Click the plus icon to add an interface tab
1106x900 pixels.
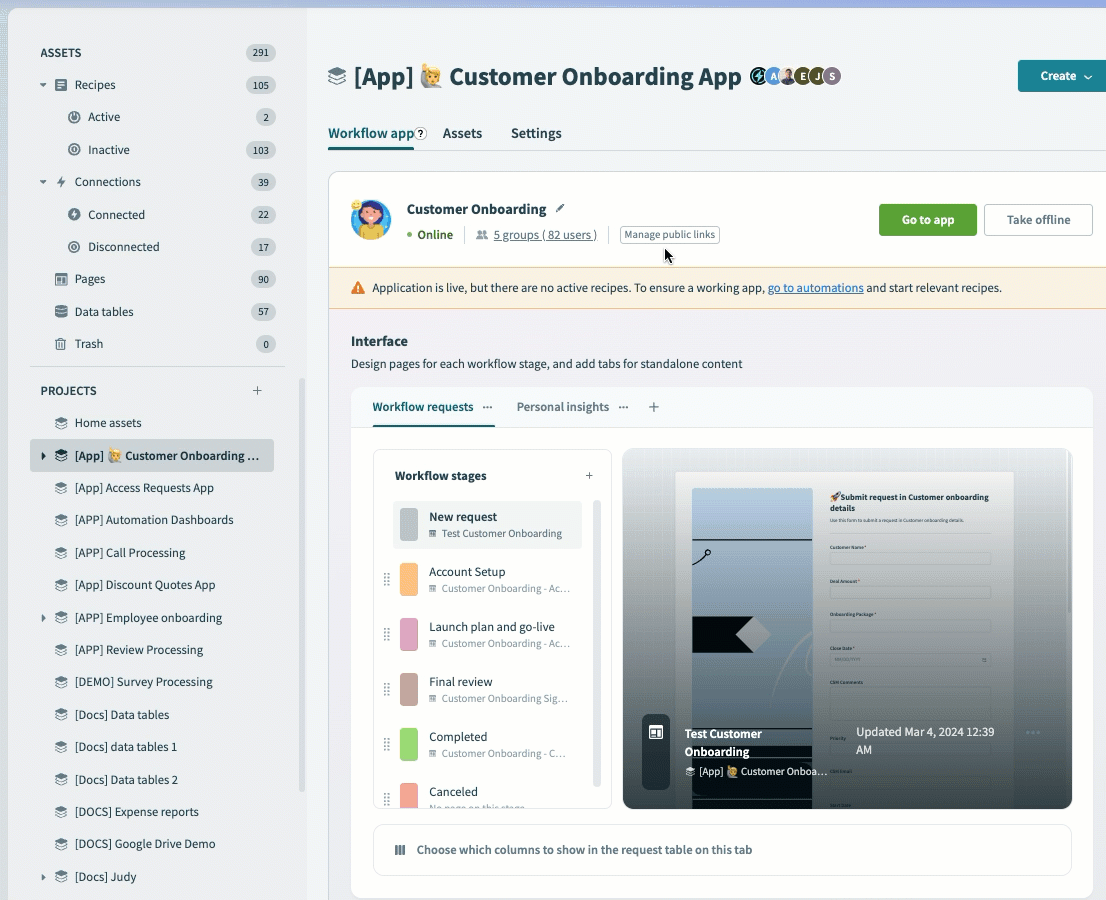click(x=652, y=407)
